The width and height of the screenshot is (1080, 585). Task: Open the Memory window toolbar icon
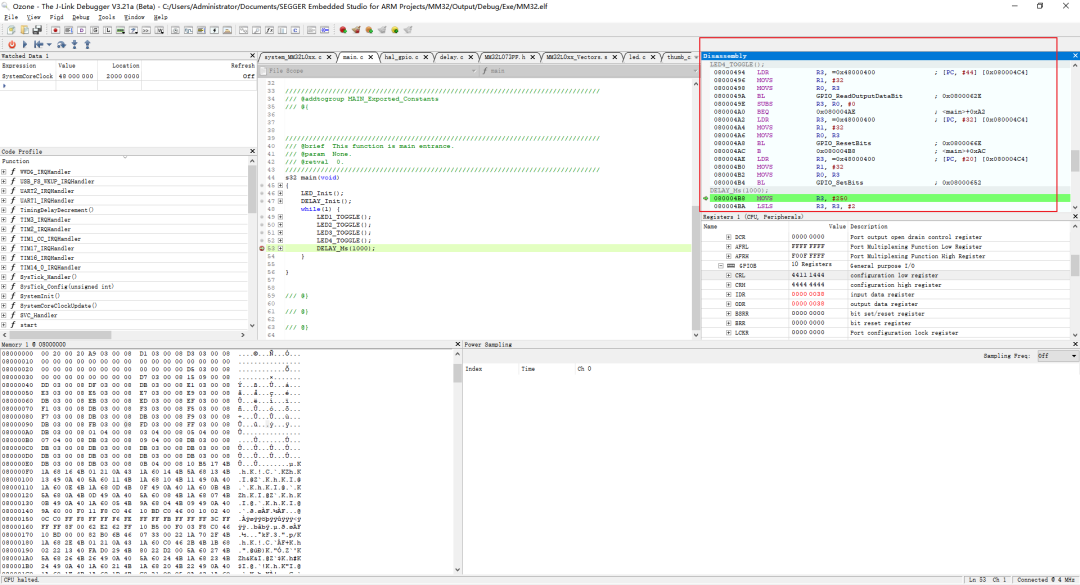[x=121, y=30]
